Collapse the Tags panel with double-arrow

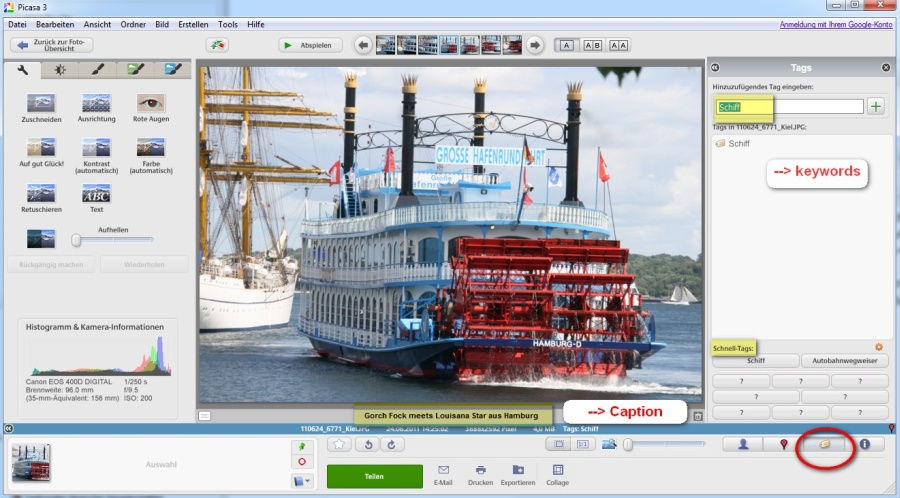(715, 68)
